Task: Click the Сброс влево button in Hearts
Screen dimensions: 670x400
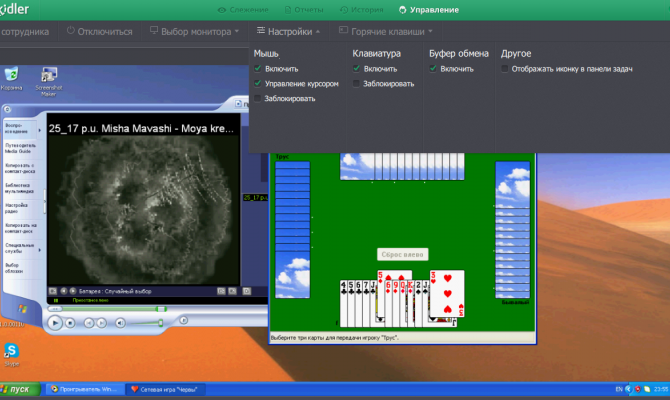Action: [x=403, y=254]
